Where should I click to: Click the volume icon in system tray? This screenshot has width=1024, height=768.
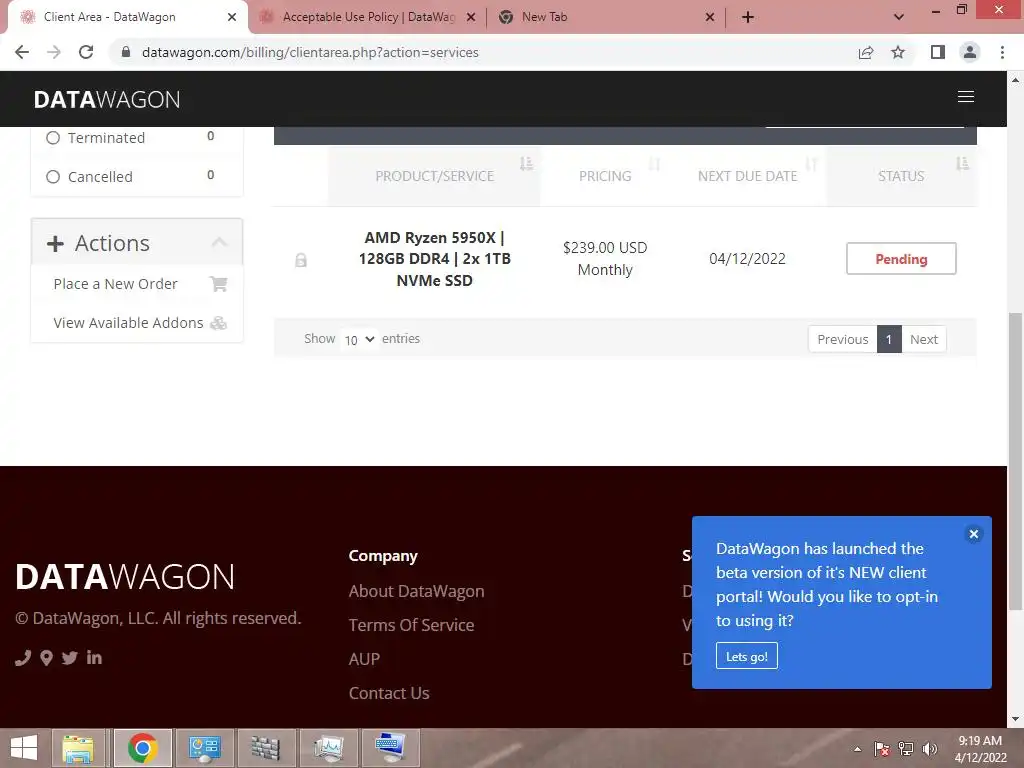coord(930,749)
